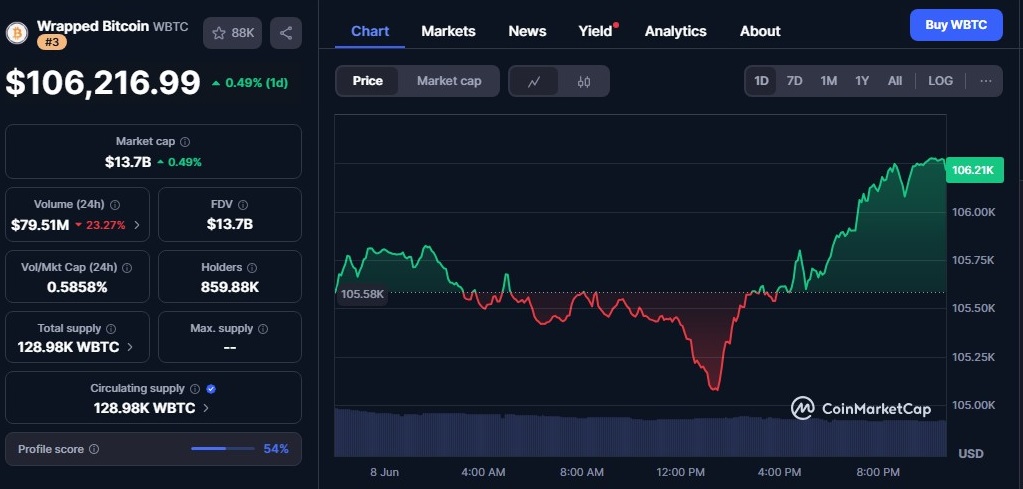1023x489 pixels.
Task: Click the 8 Jun date axis label
Action: point(384,471)
